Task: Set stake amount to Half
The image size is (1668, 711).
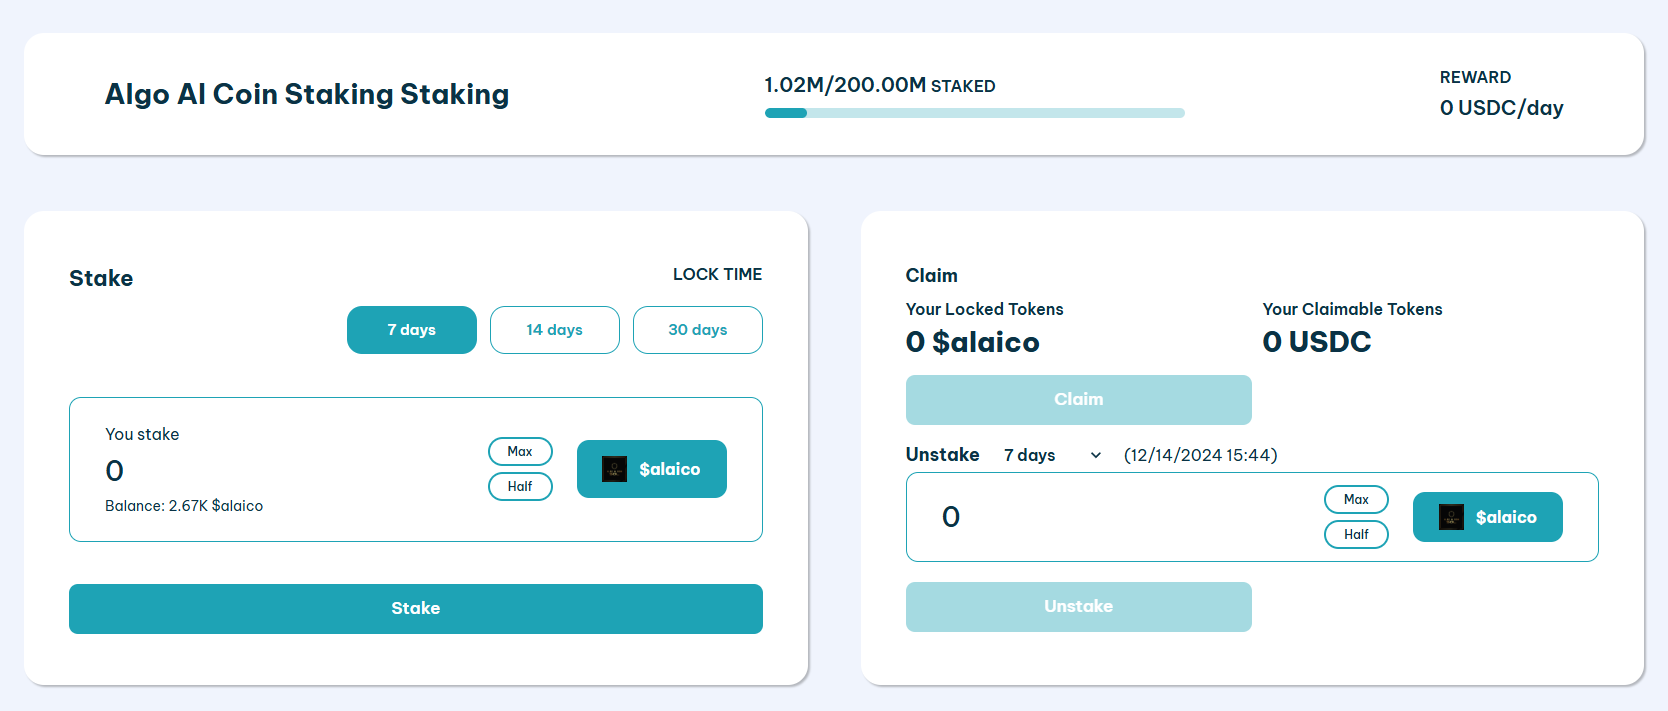Action: (x=520, y=487)
